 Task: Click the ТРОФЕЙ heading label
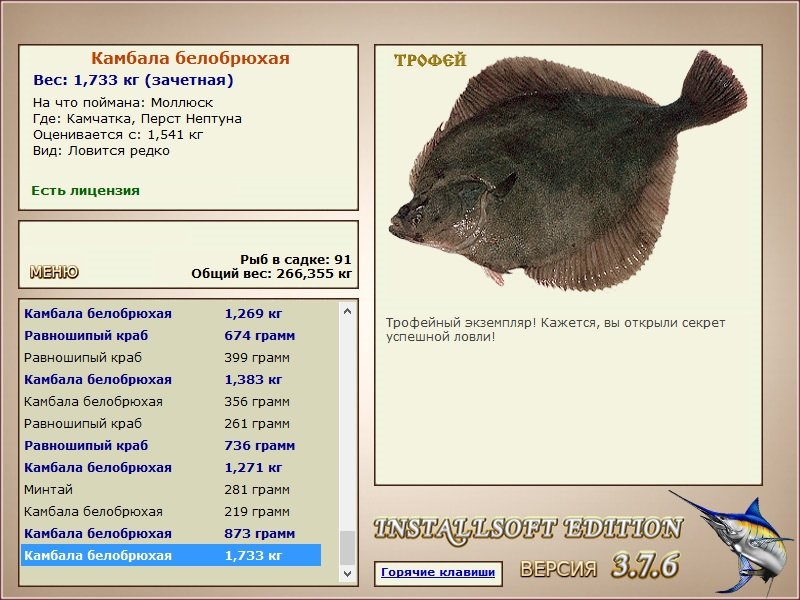430,60
